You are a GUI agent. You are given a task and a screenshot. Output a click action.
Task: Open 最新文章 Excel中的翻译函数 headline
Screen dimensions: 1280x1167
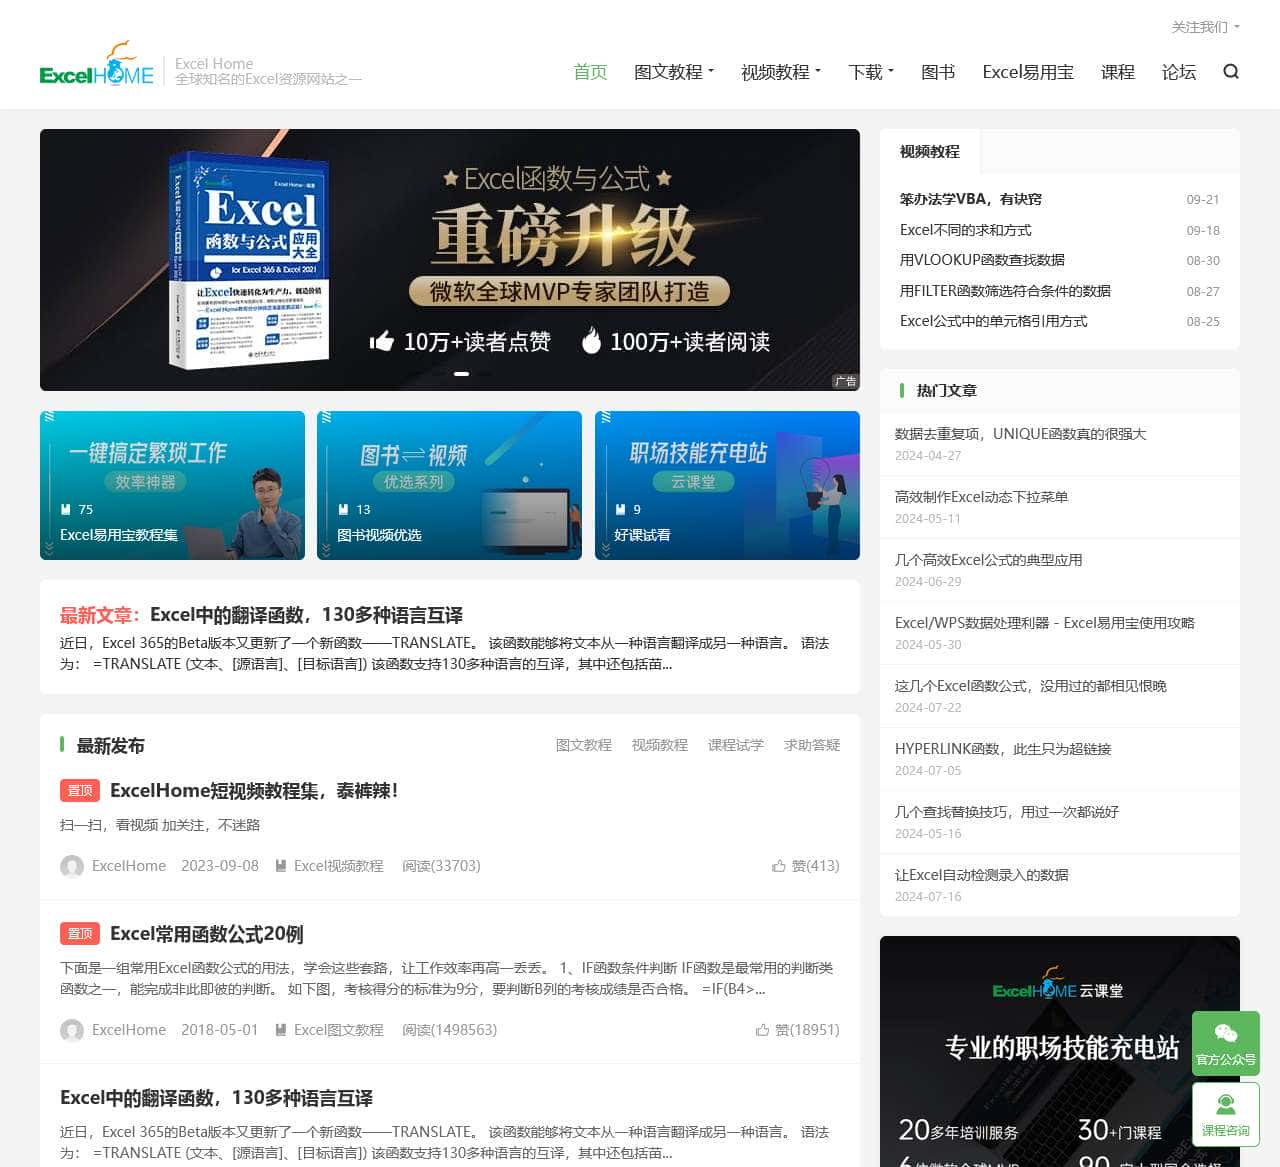(x=306, y=615)
